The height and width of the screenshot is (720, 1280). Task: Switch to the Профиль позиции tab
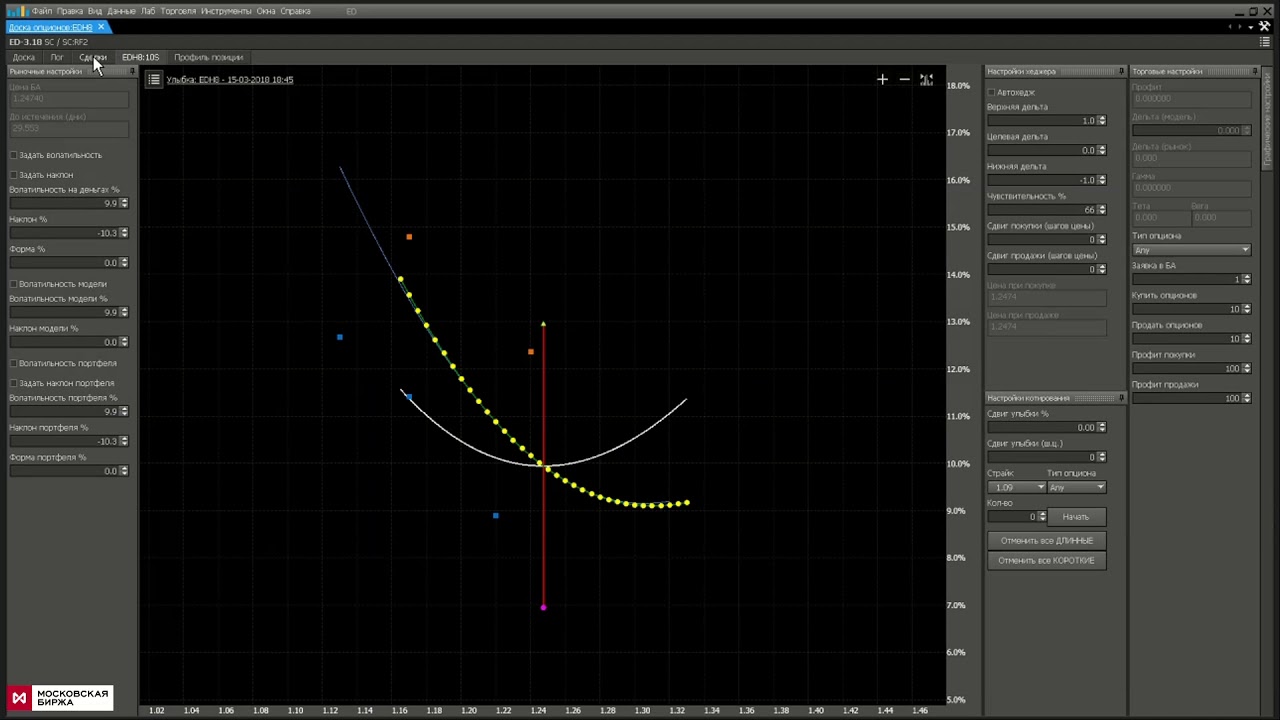(x=208, y=57)
